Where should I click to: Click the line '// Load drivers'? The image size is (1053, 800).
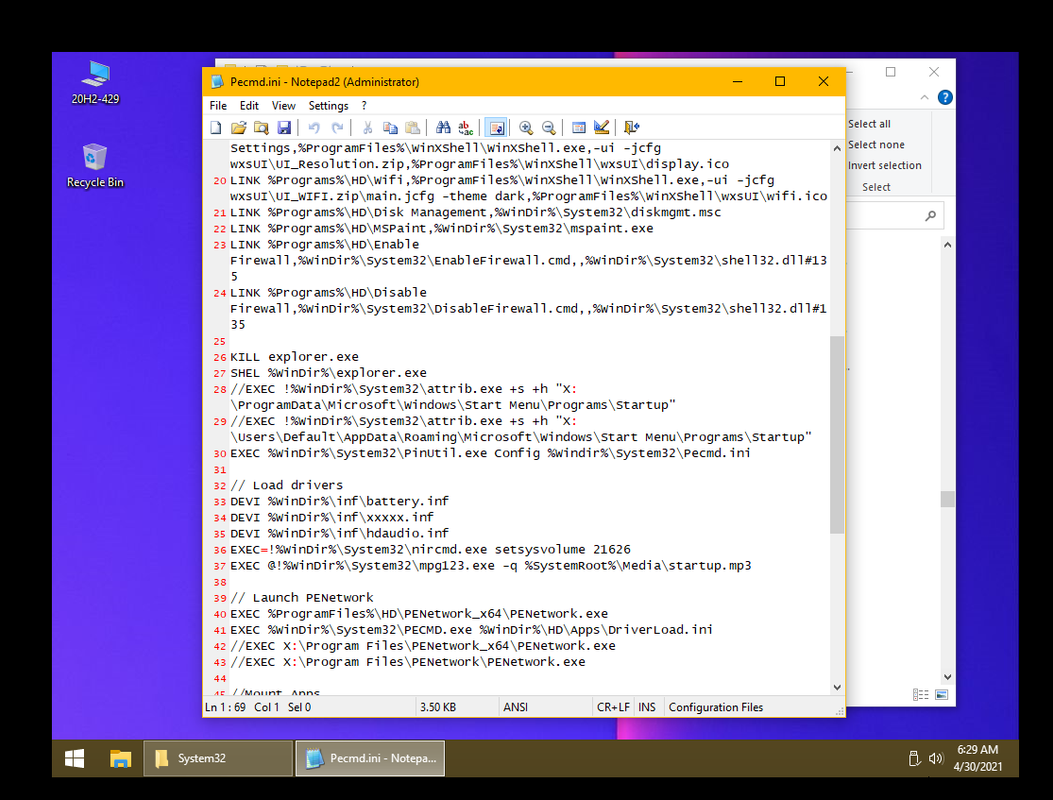point(286,485)
